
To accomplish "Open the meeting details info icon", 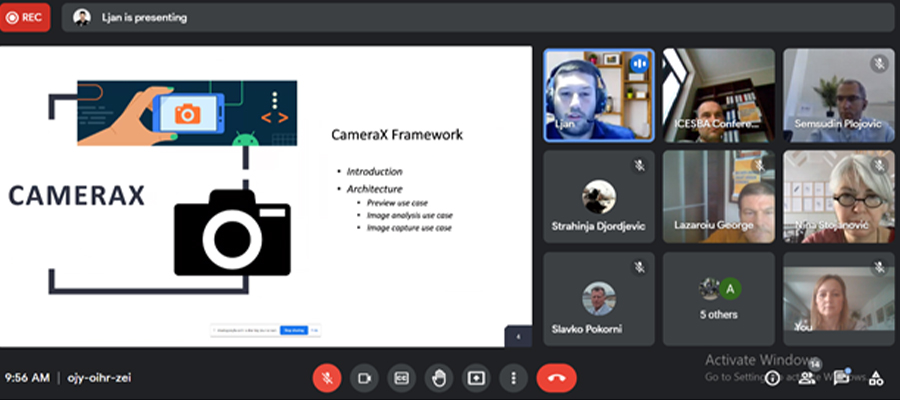I will coord(772,378).
